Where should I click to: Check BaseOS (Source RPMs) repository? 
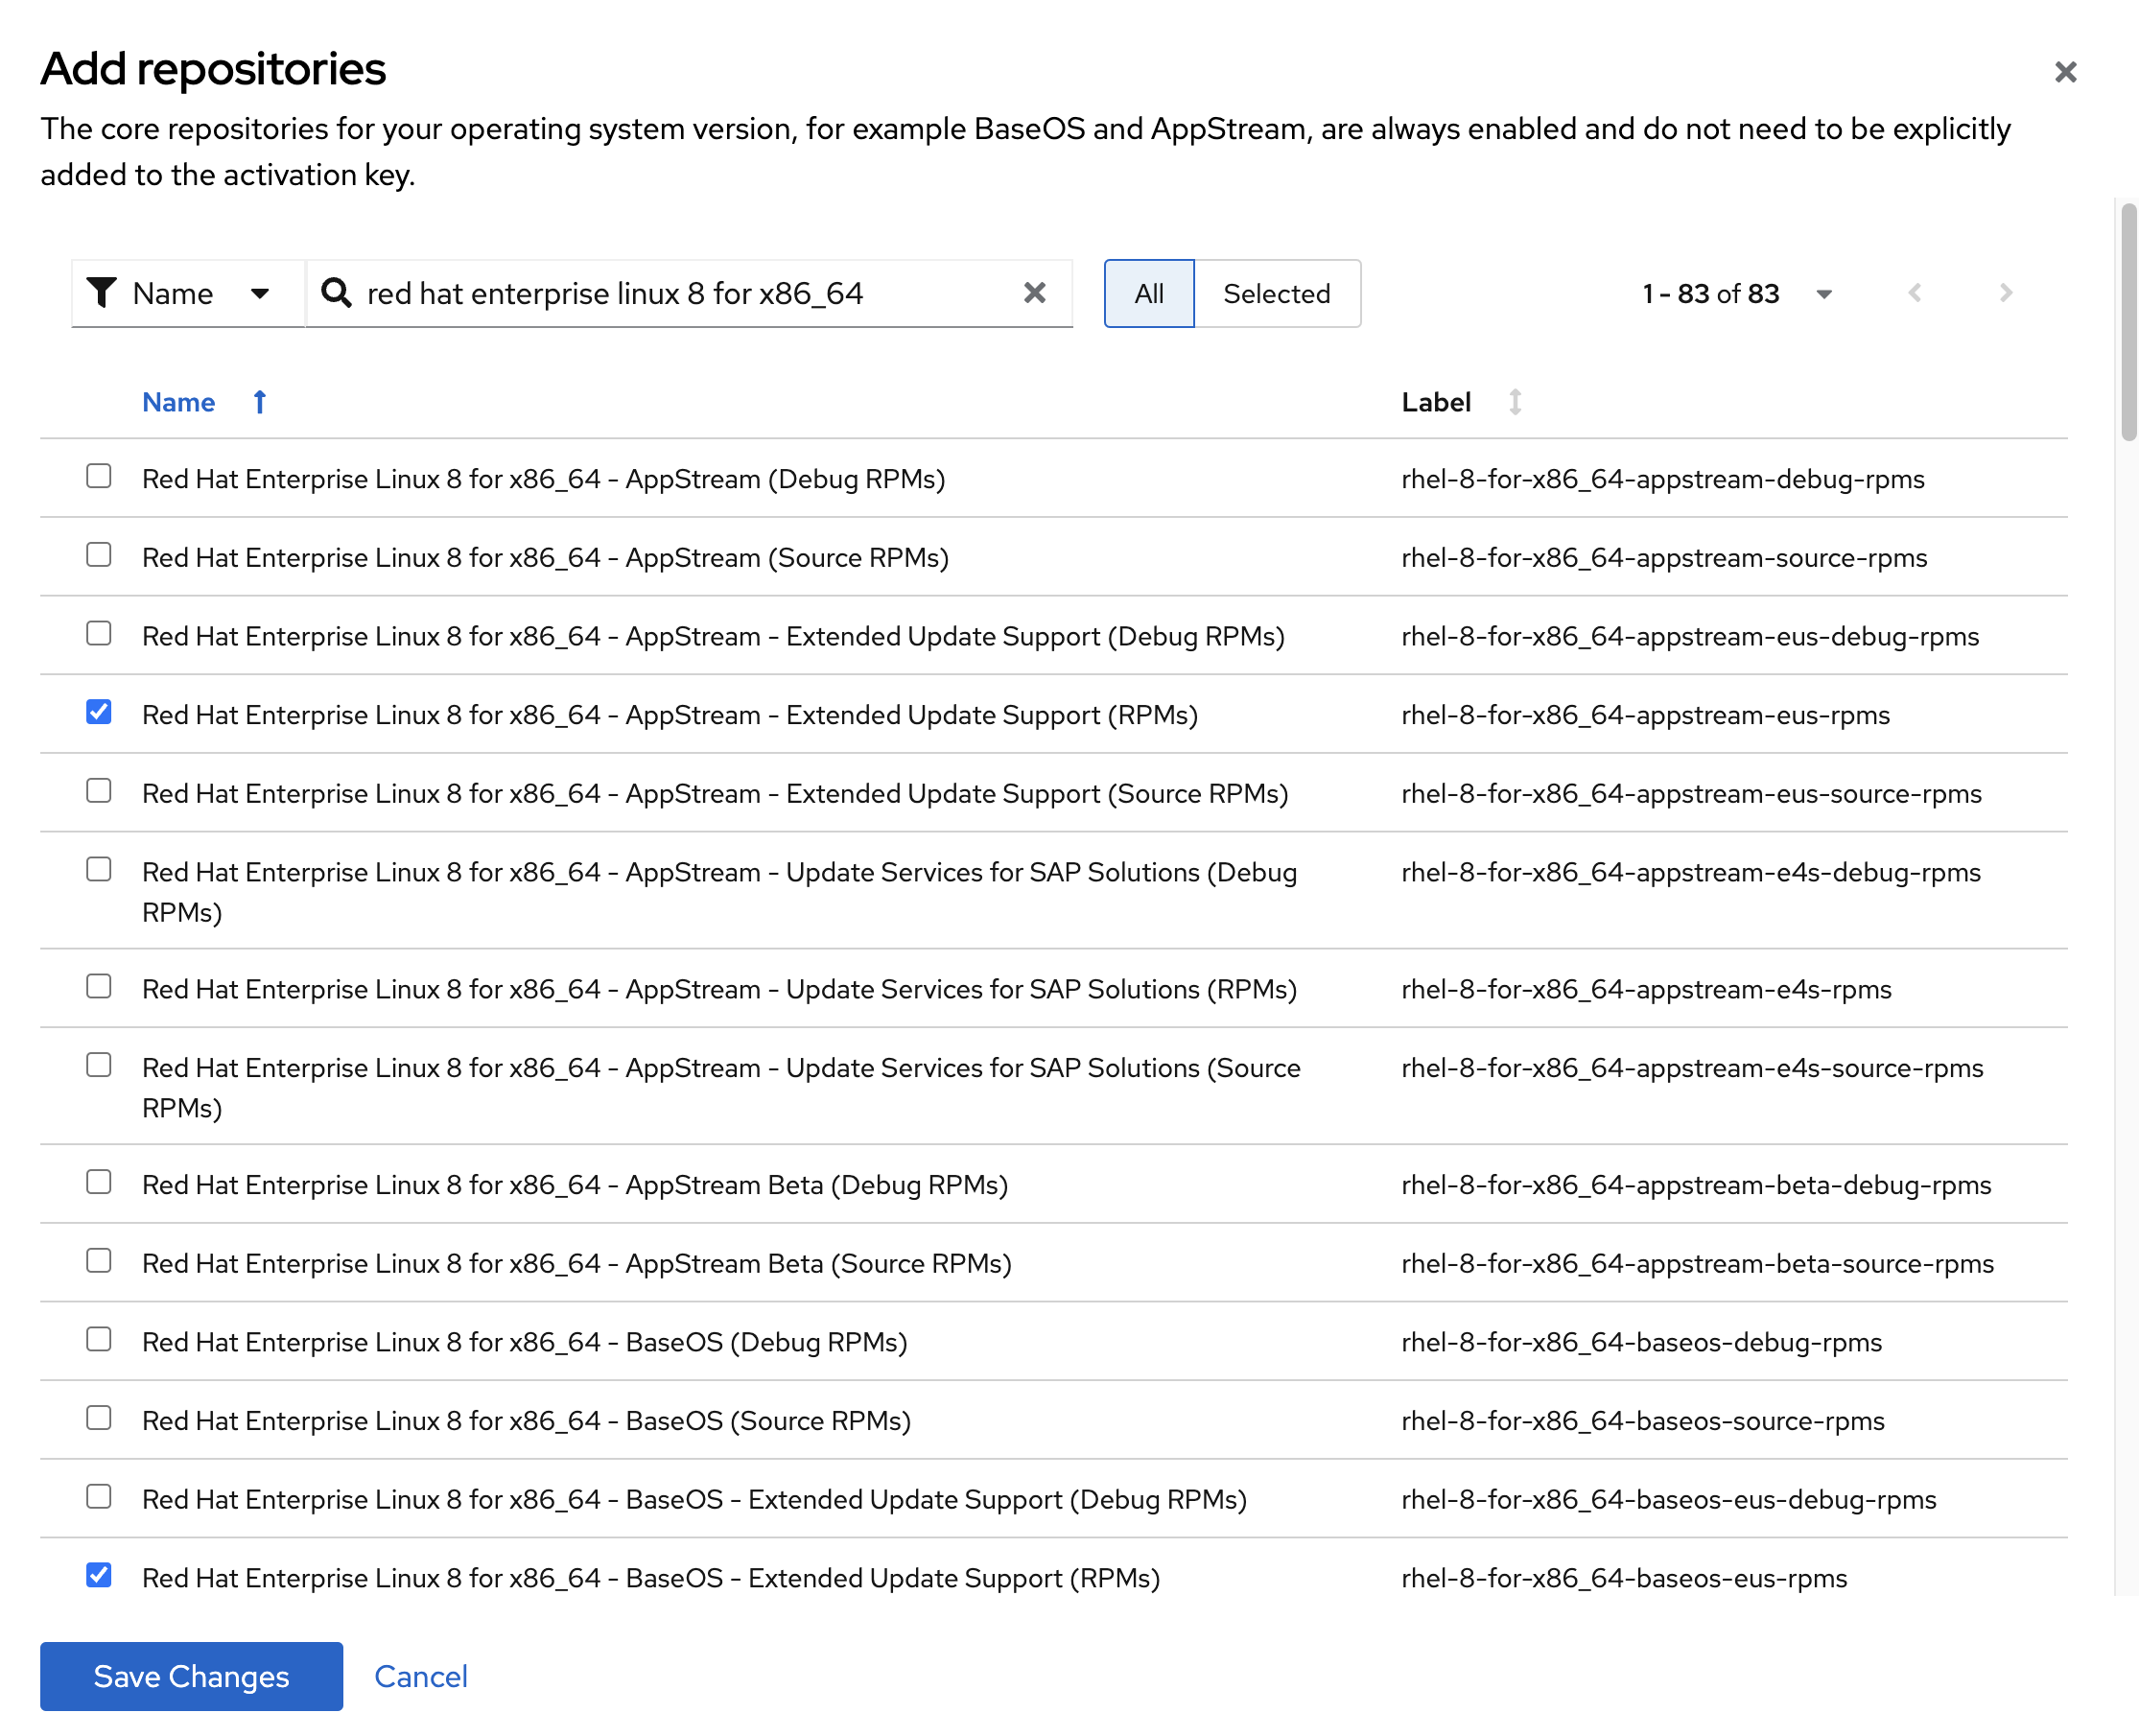pyautogui.click(x=99, y=1419)
